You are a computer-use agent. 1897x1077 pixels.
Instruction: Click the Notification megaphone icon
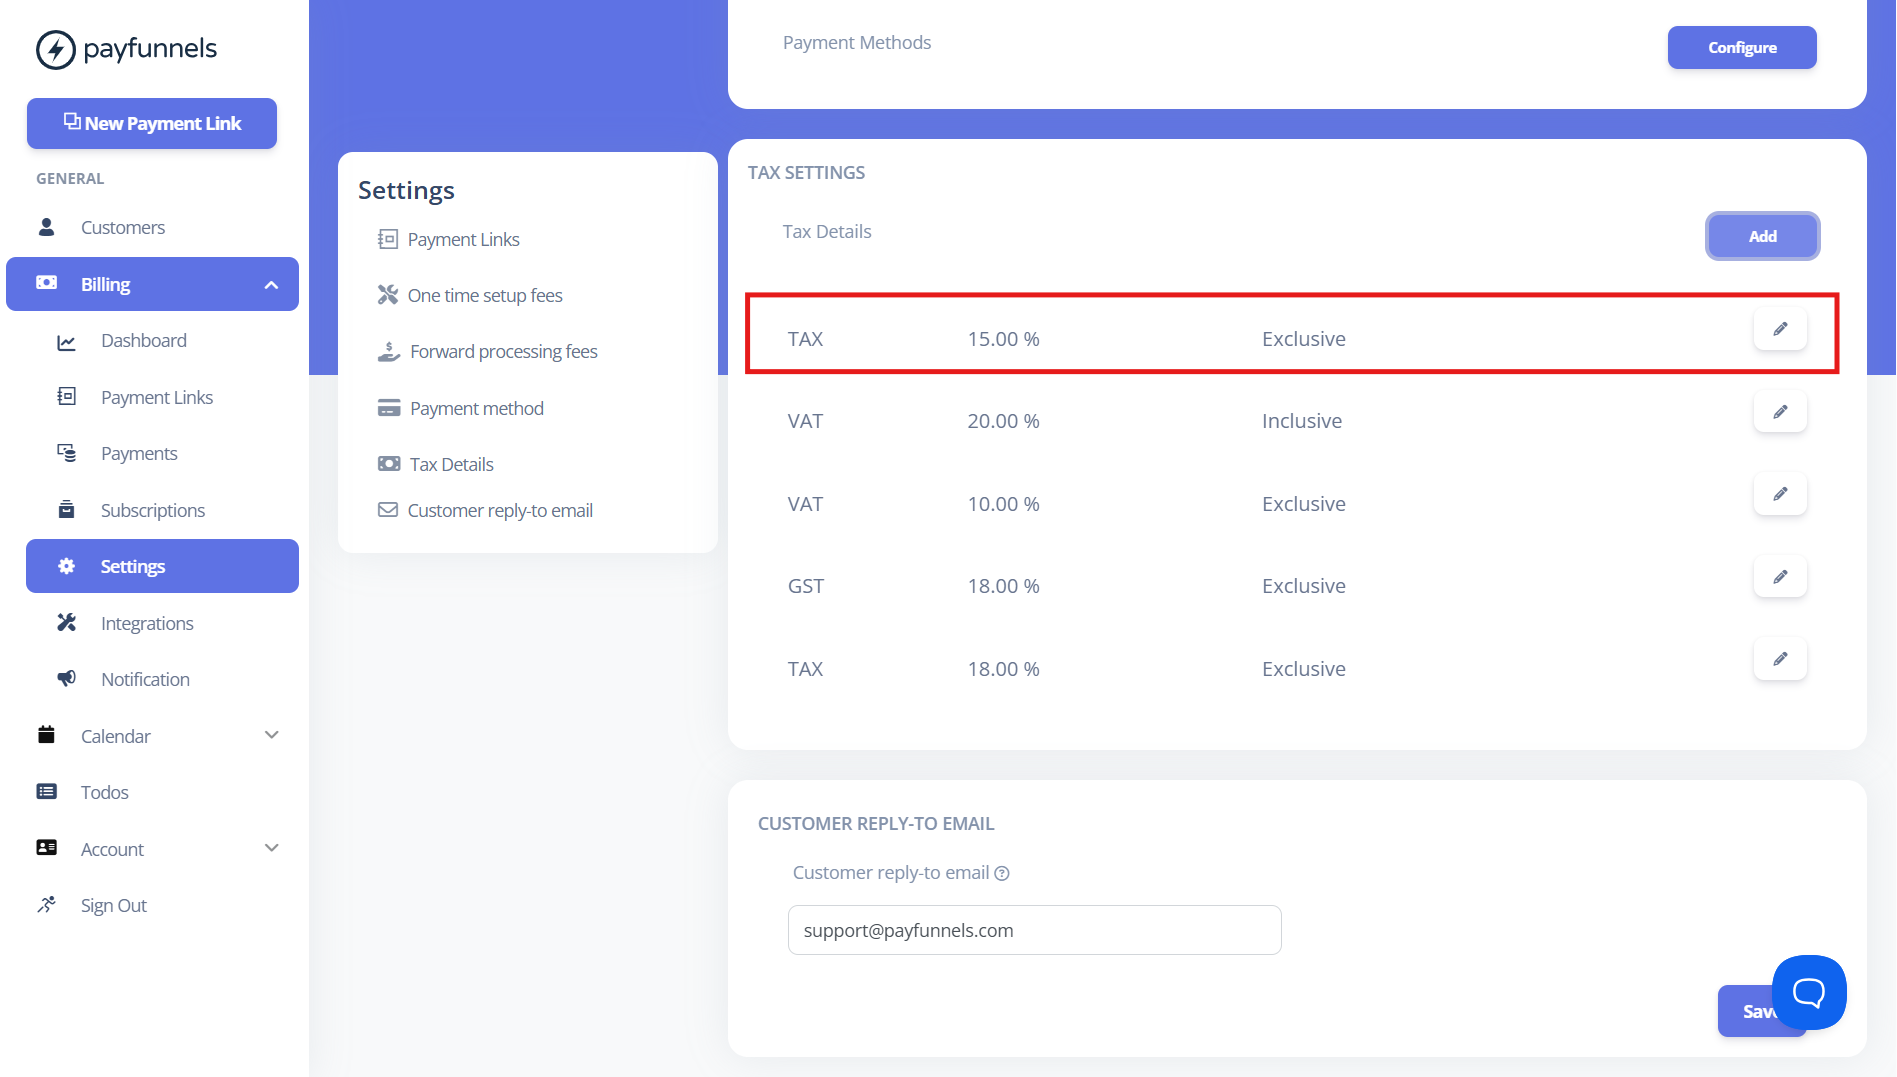click(66, 679)
